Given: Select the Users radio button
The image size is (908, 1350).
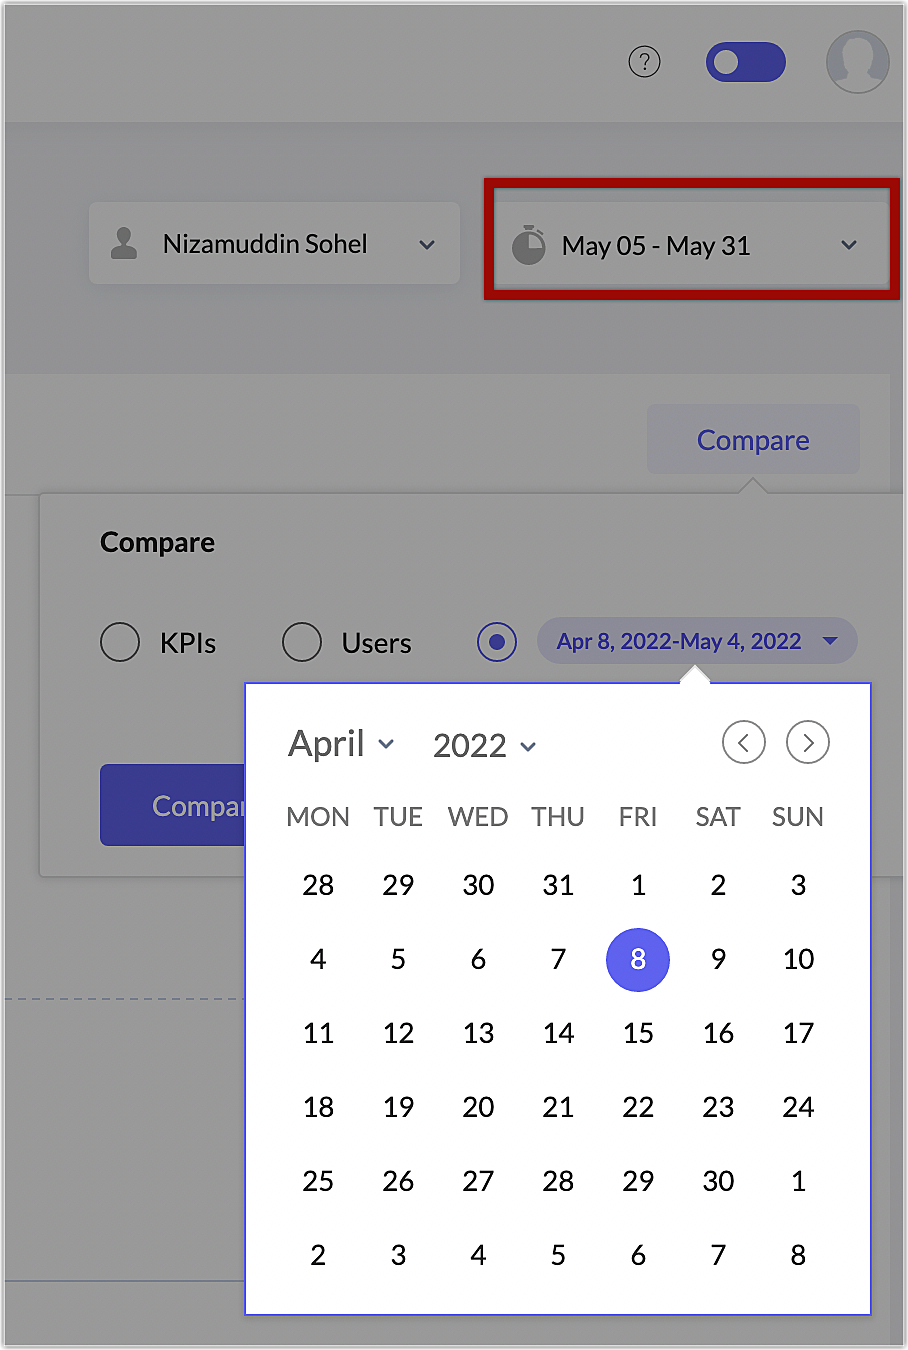Looking at the screenshot, I should pos(302,642).
